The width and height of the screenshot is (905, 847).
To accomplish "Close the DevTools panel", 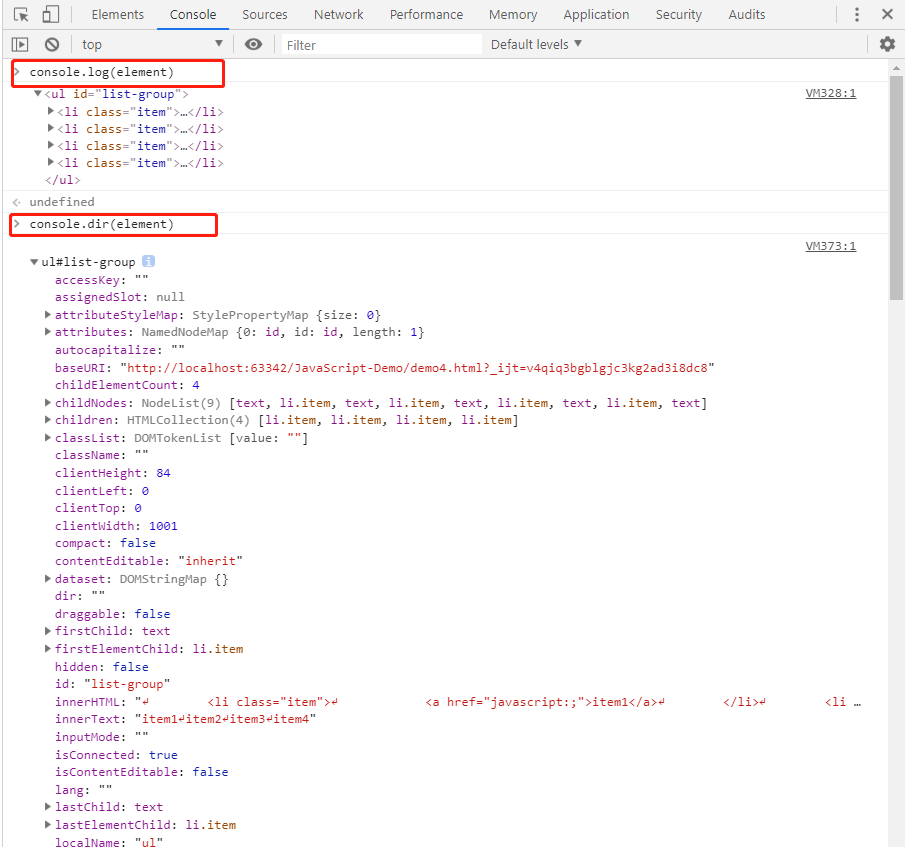I will point(887,15).
